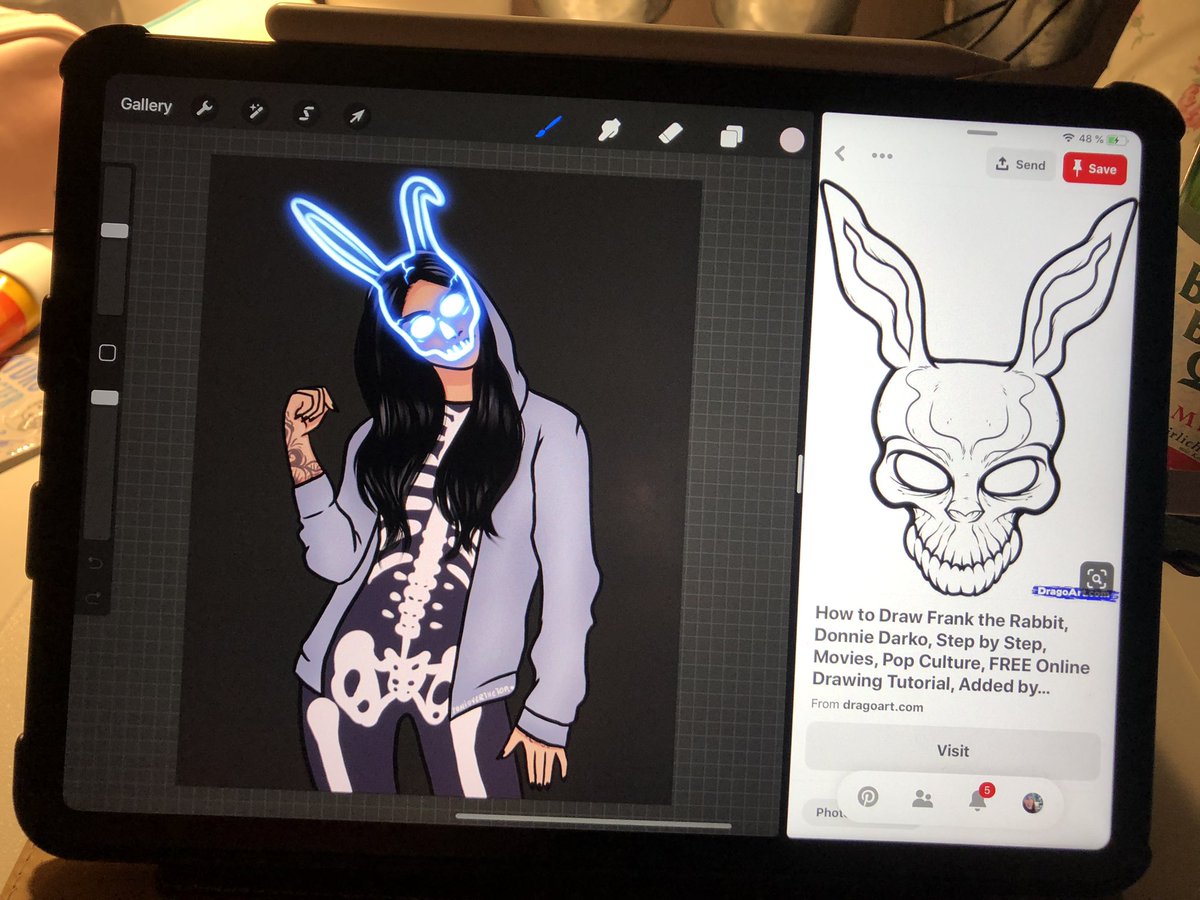
Task: Select the Smudge tool
Action: (610, 128)
